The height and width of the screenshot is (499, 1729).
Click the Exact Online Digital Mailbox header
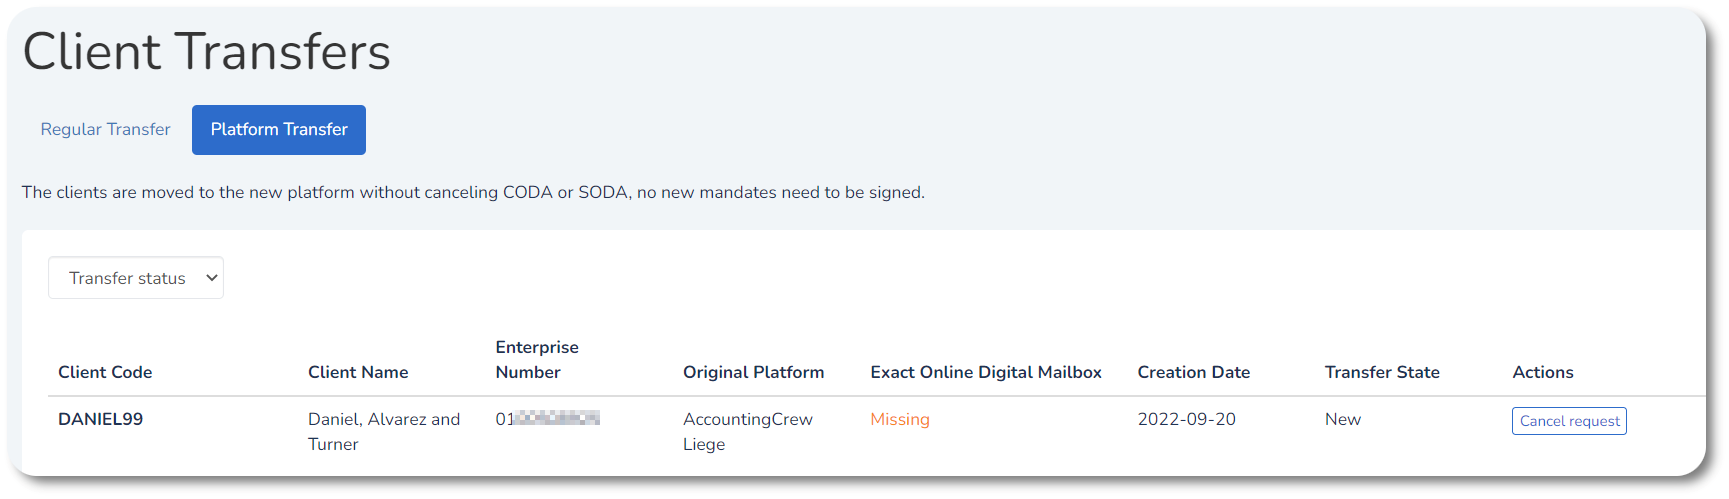985,372
